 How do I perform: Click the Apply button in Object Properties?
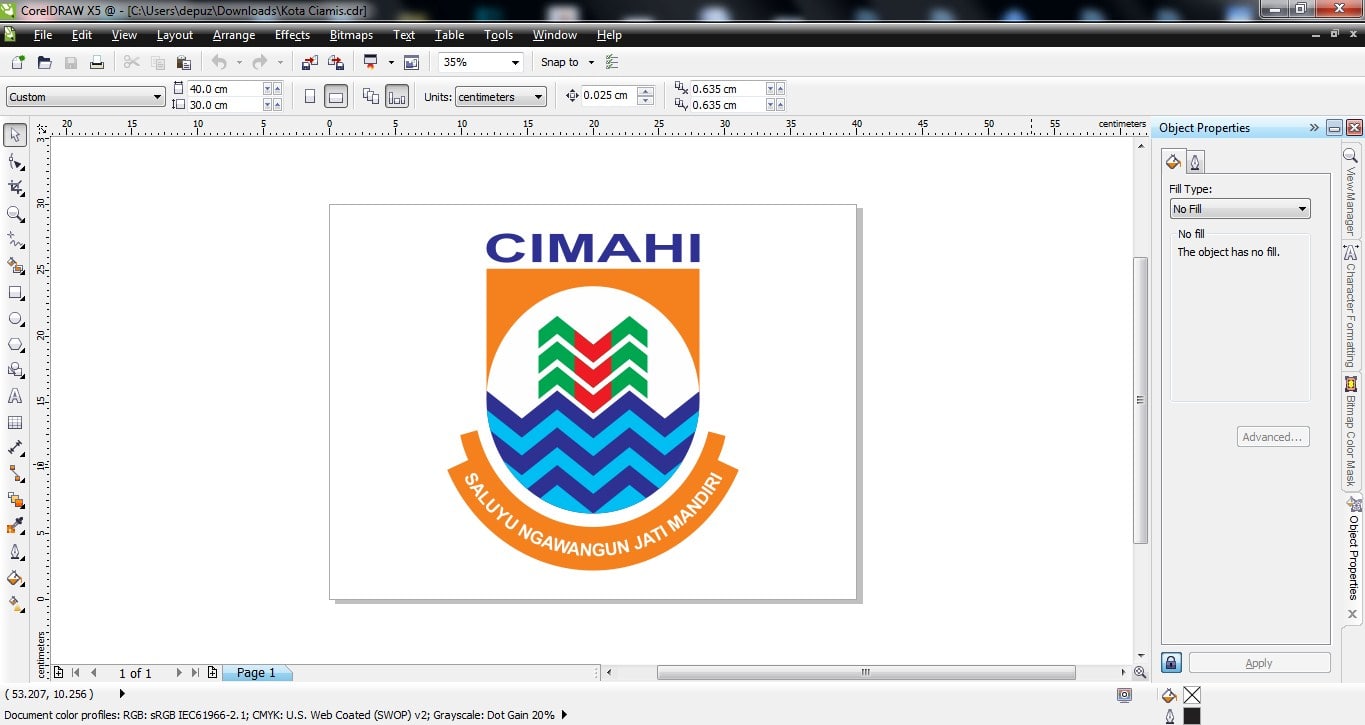pos(1258,662)
